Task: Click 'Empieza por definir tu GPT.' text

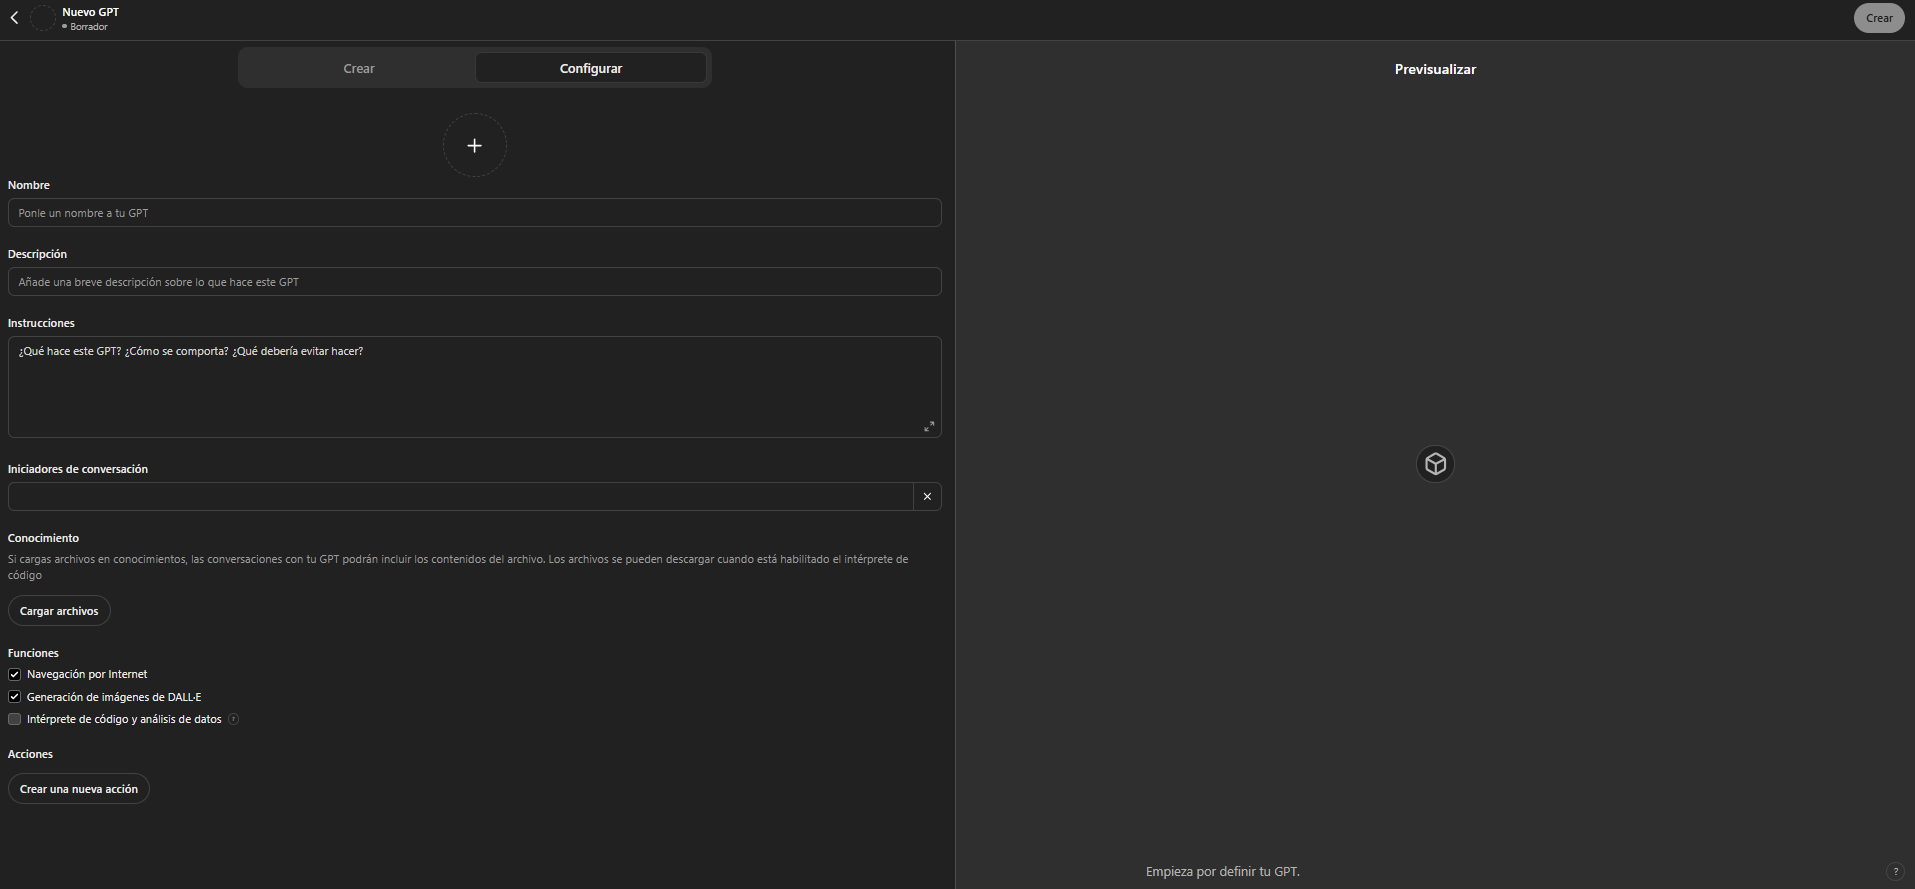Action: pos(1223,872)
